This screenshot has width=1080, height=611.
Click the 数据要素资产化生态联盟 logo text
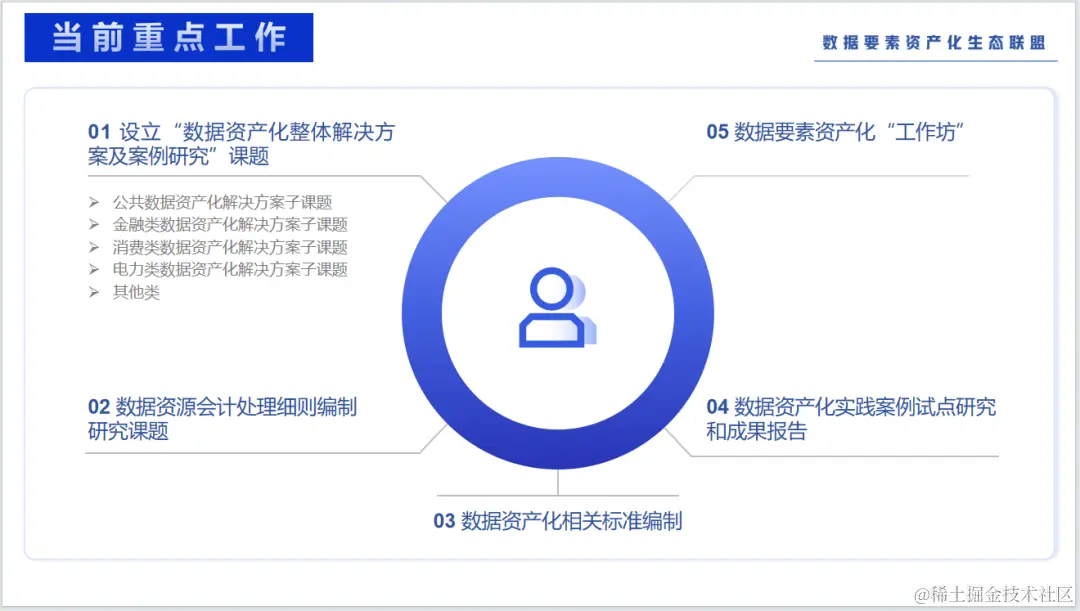point(935,44)
